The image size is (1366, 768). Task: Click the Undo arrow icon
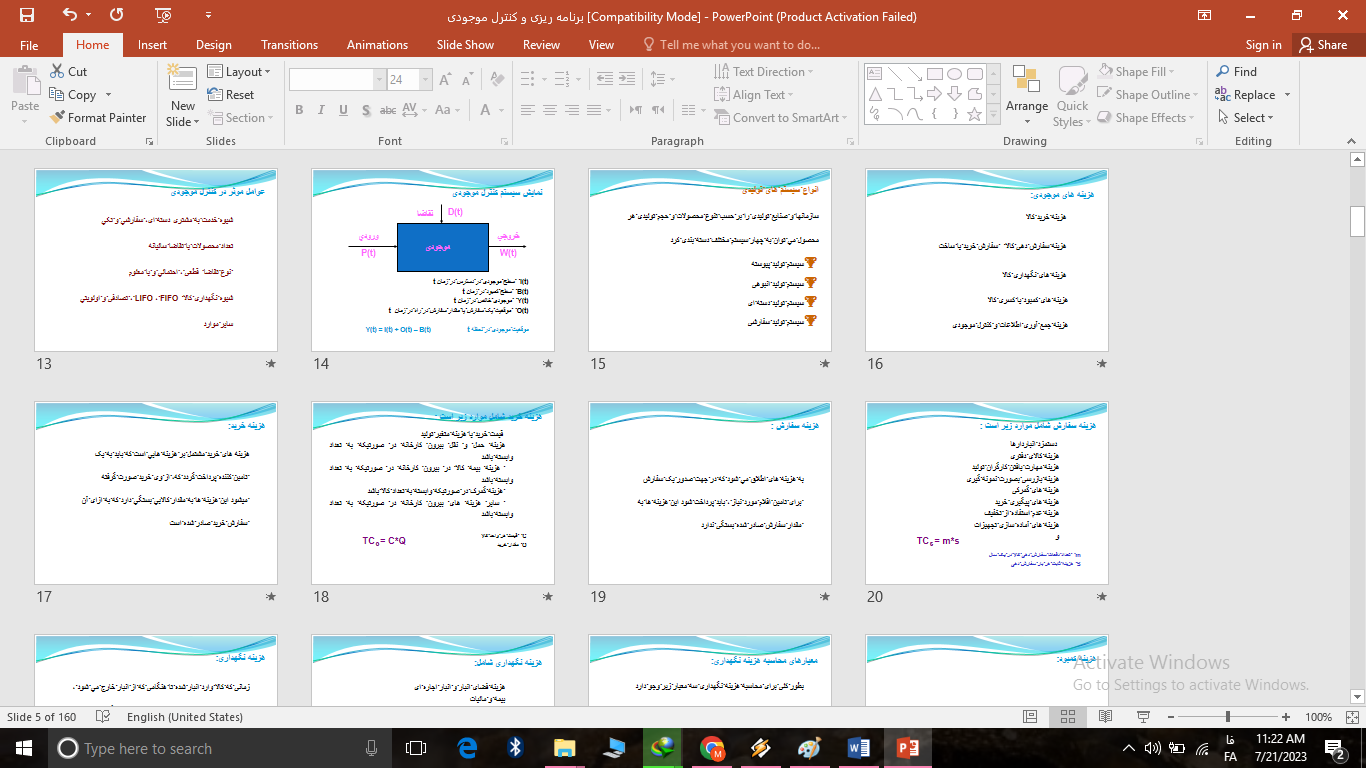pyautogui.click(x=69, y=15)
